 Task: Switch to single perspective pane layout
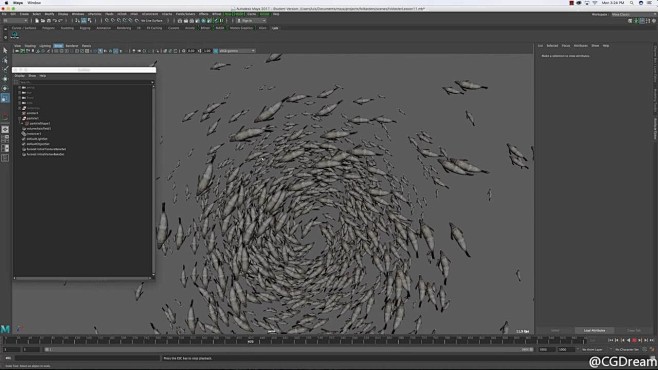pyautogui.click(x=5, y=130)
